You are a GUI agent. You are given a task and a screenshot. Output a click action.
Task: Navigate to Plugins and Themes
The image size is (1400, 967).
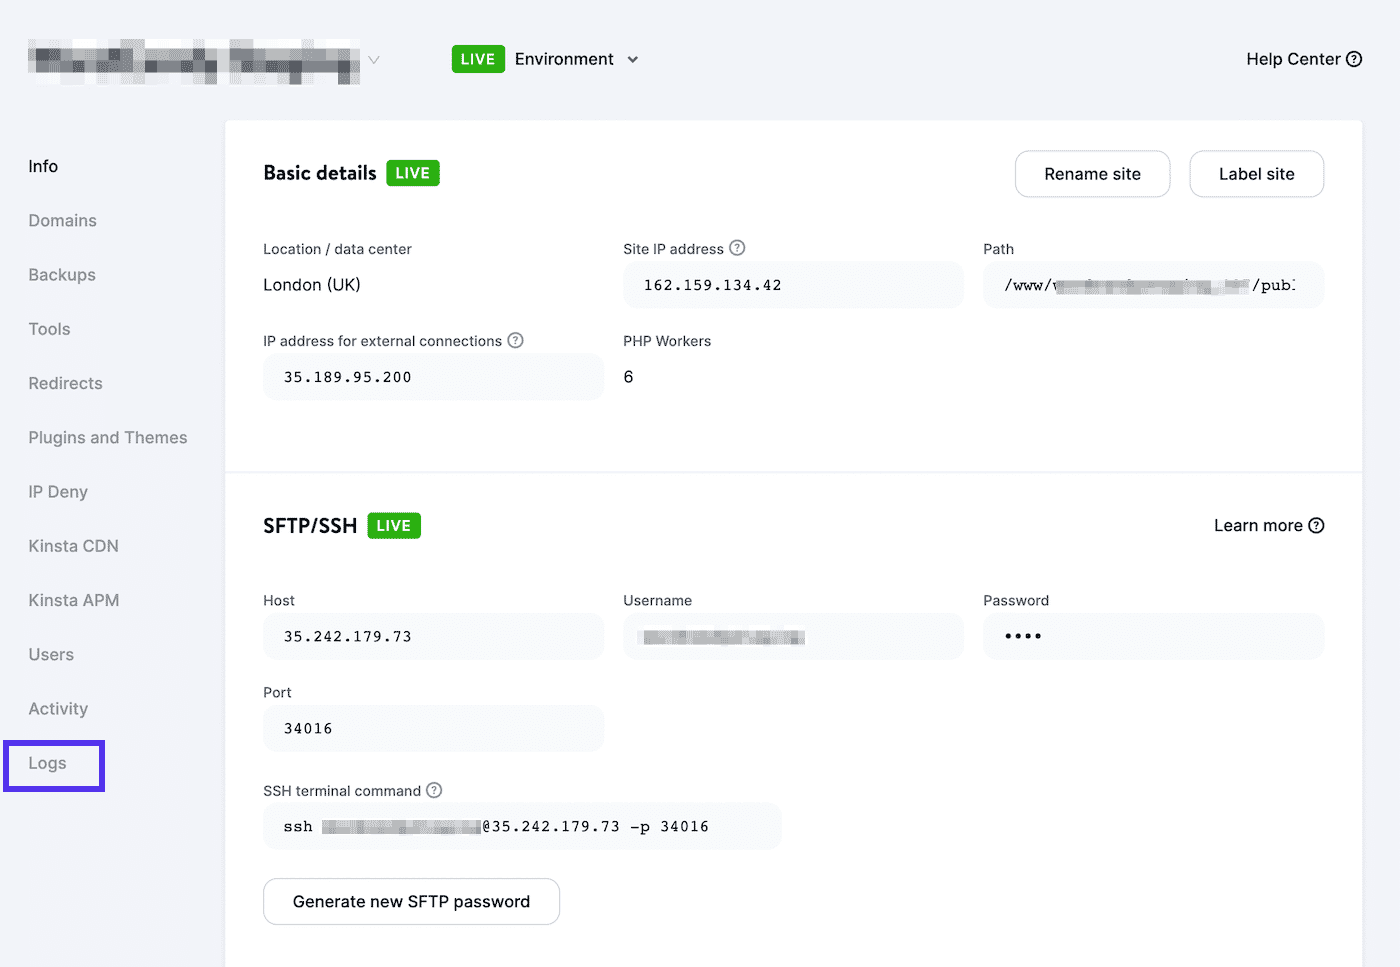(107, 438)
